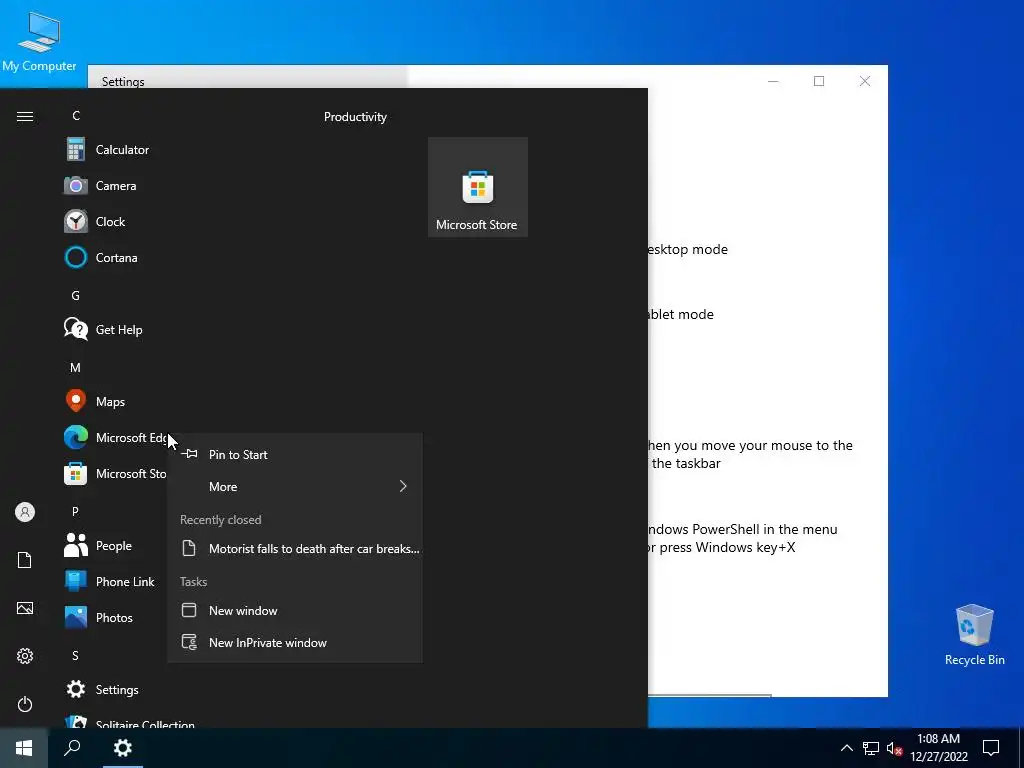Click the Productivity group title
This screenshot has height=768, width=1024.
pos(355,117)
